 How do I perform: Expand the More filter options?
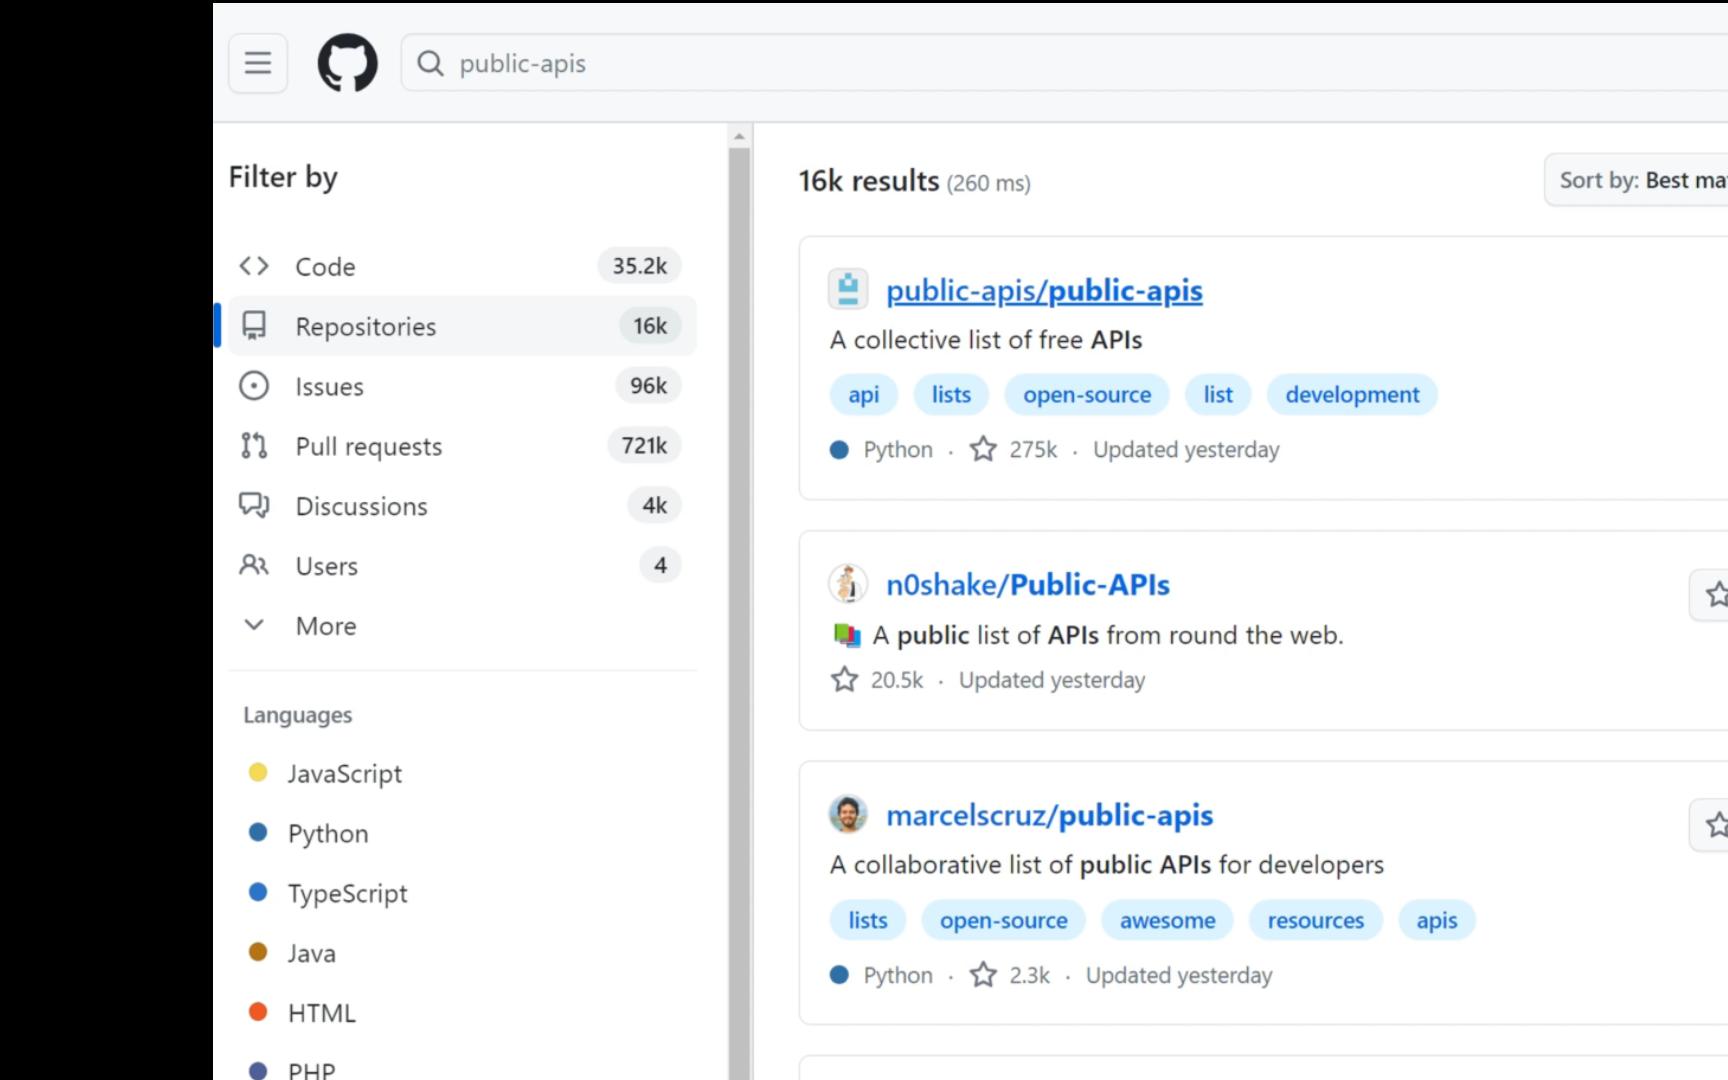pyautogui.click(x=326, y=626)
